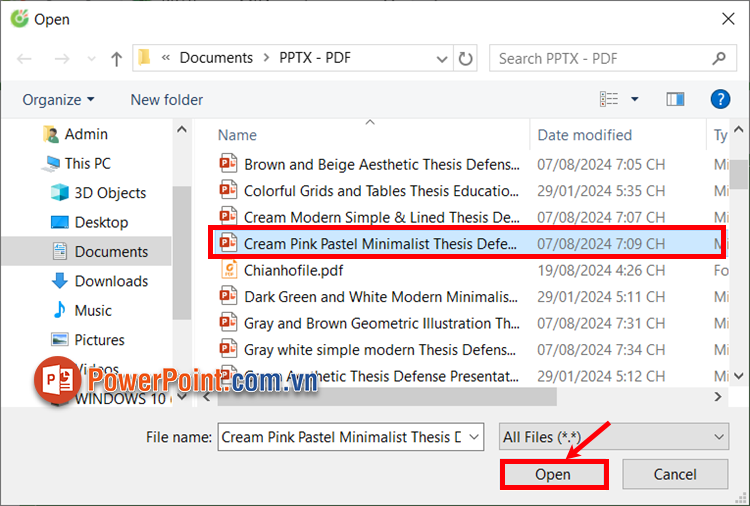Click the Chianhofile.pdf PDF icon

click(229, 269)
